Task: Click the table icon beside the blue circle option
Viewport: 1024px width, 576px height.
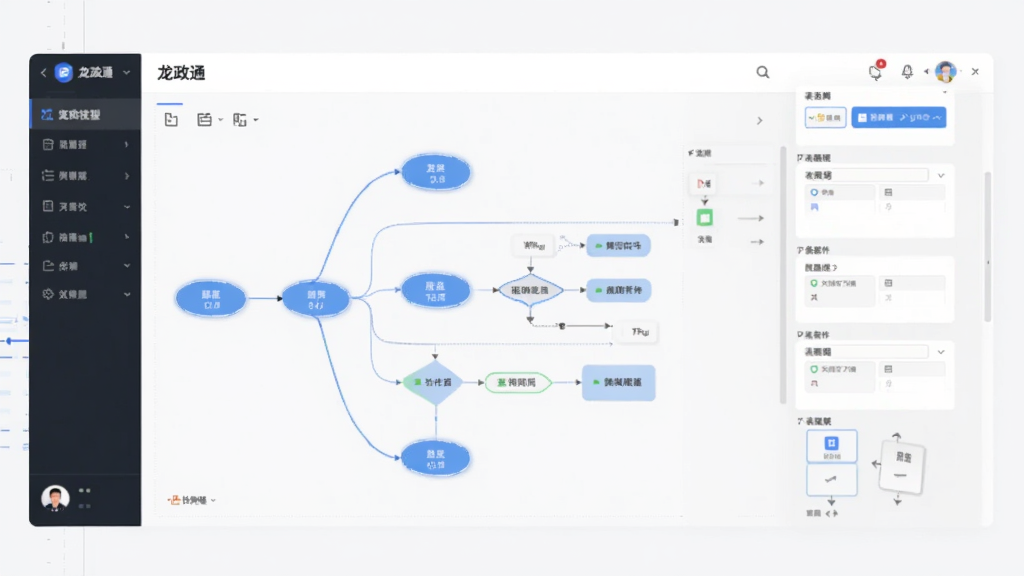Action: [x=888, y=193]
